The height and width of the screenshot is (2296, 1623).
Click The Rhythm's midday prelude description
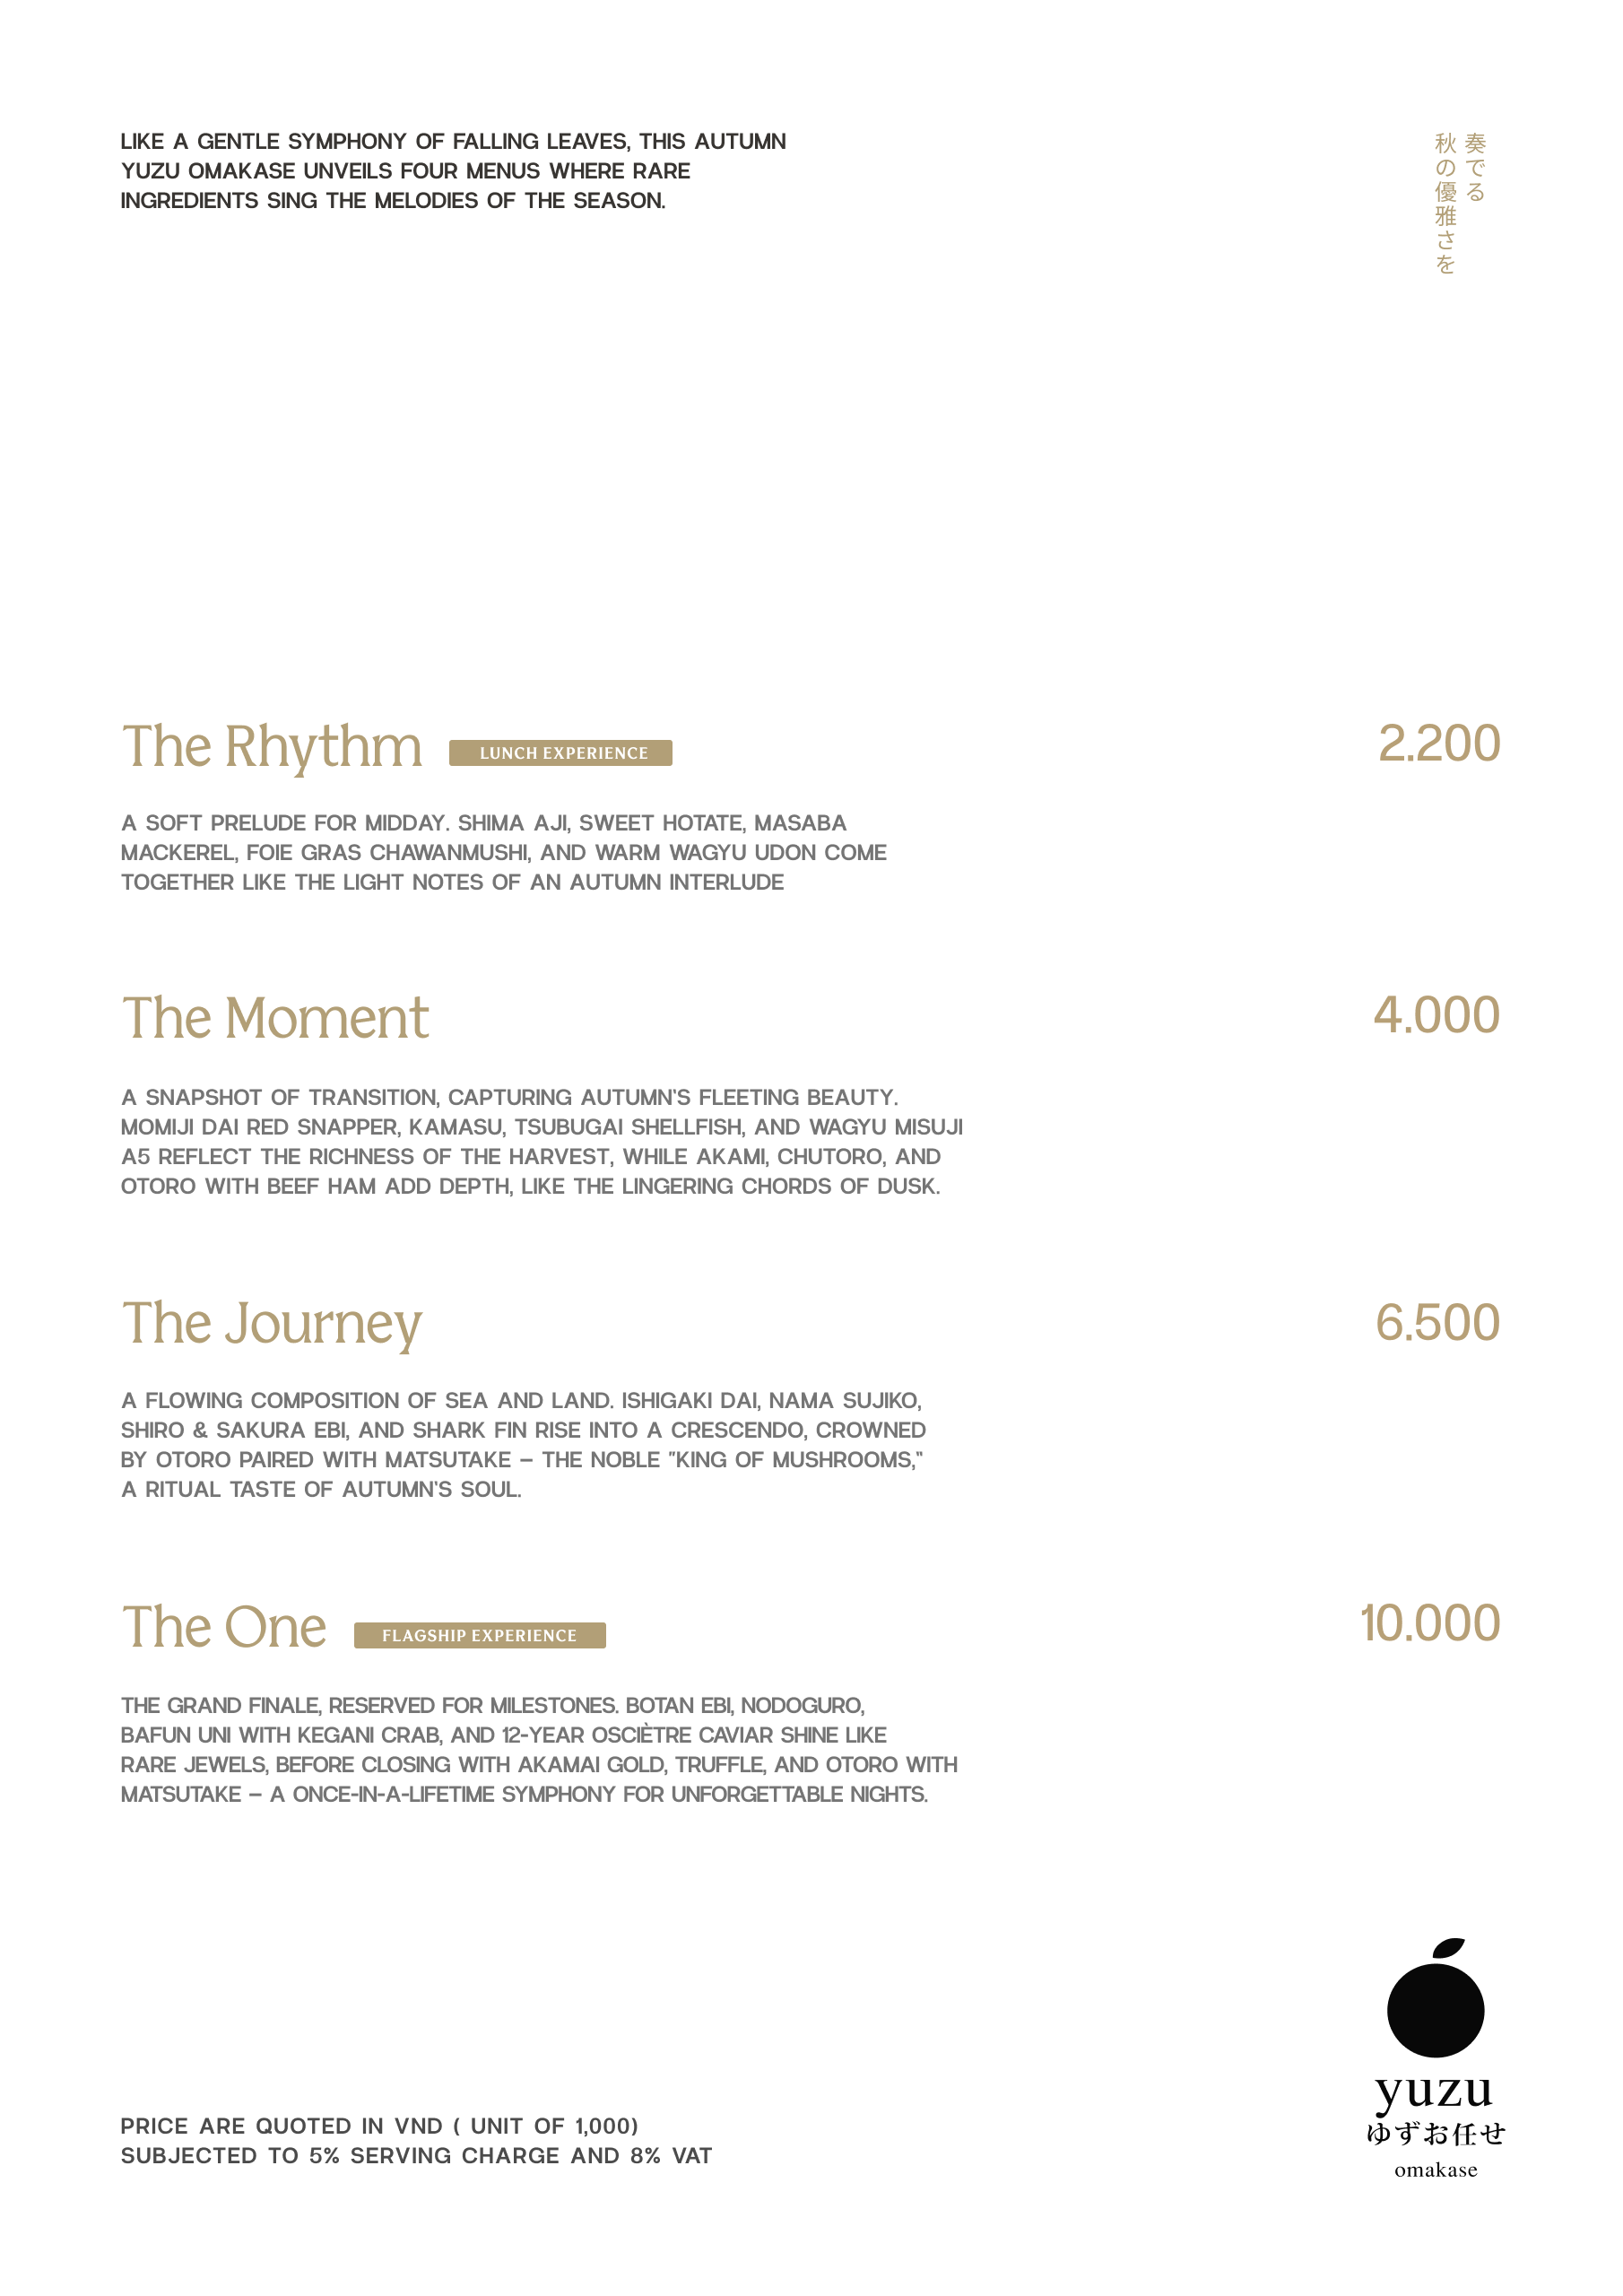(x=503, y=852)
